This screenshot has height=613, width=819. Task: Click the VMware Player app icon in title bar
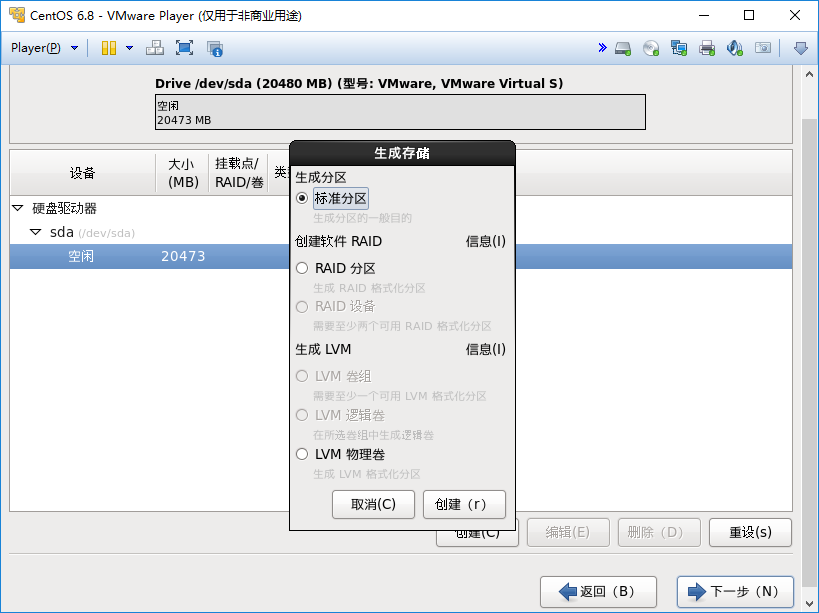pyautogui.click(x=17, y=15)
